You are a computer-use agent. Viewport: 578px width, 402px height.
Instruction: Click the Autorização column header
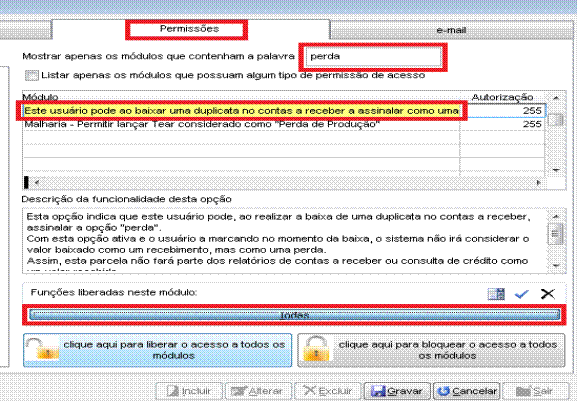pos(502,97)
